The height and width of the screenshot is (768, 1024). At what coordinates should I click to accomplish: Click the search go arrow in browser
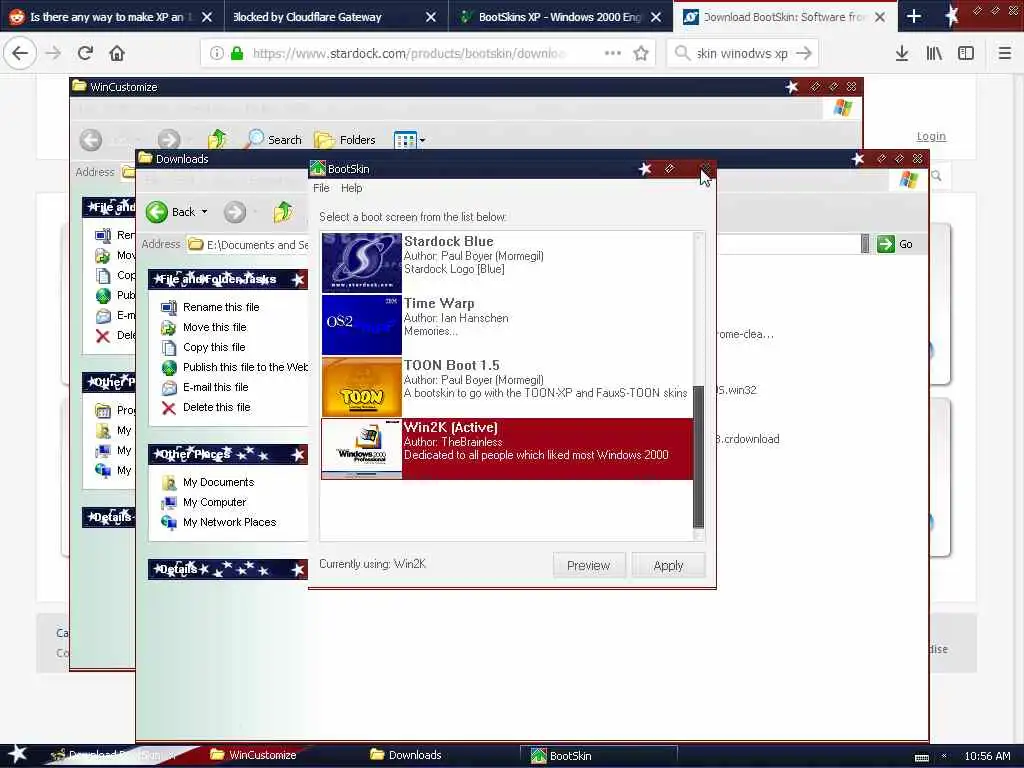805,54
